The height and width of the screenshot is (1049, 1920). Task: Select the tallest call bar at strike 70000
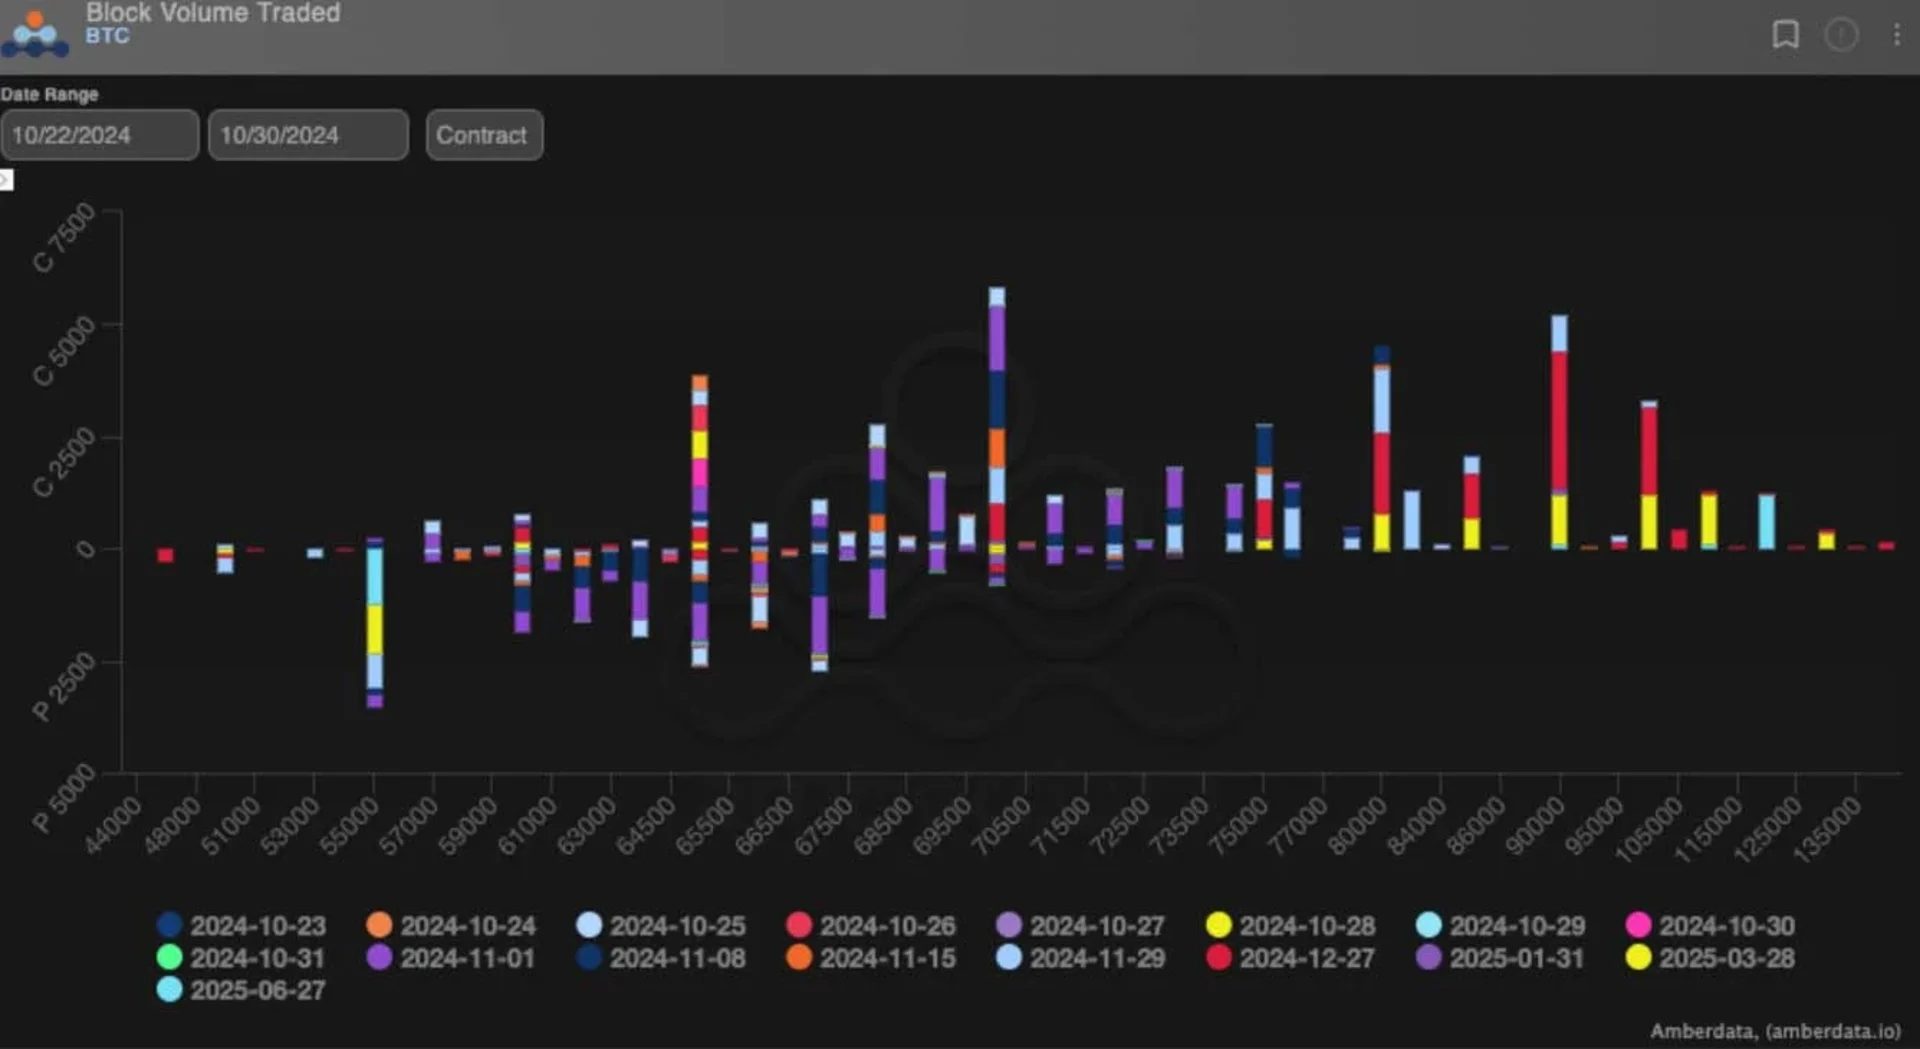[x=997, y=418]
